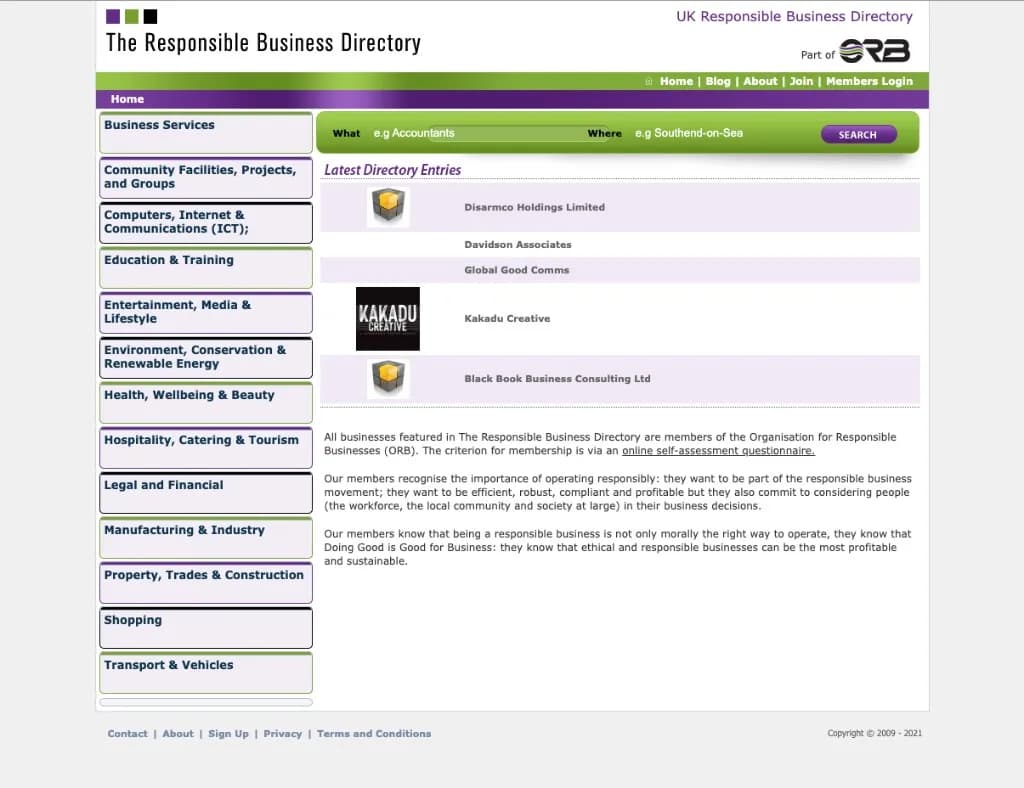Screen dimensions: 1024x788
Task: Open the Kakadu Creative logo image
Action: 388,319
